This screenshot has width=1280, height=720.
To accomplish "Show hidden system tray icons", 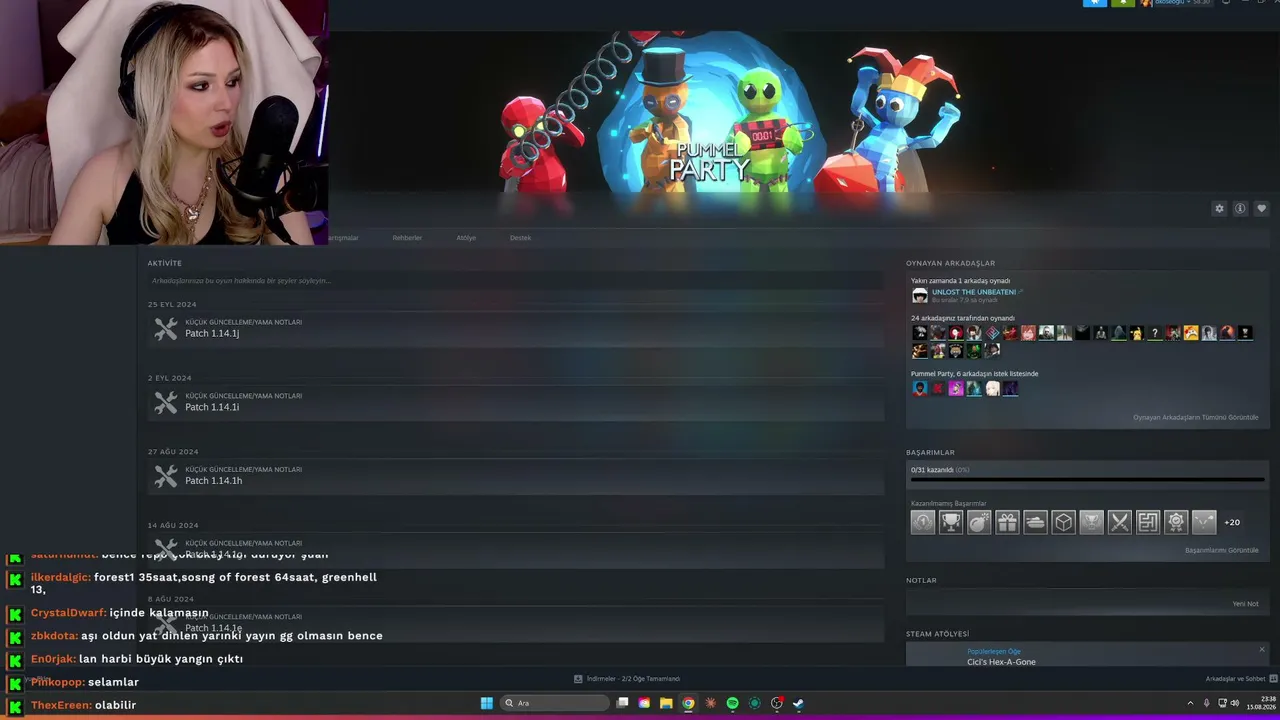I will pos(1190,703).
